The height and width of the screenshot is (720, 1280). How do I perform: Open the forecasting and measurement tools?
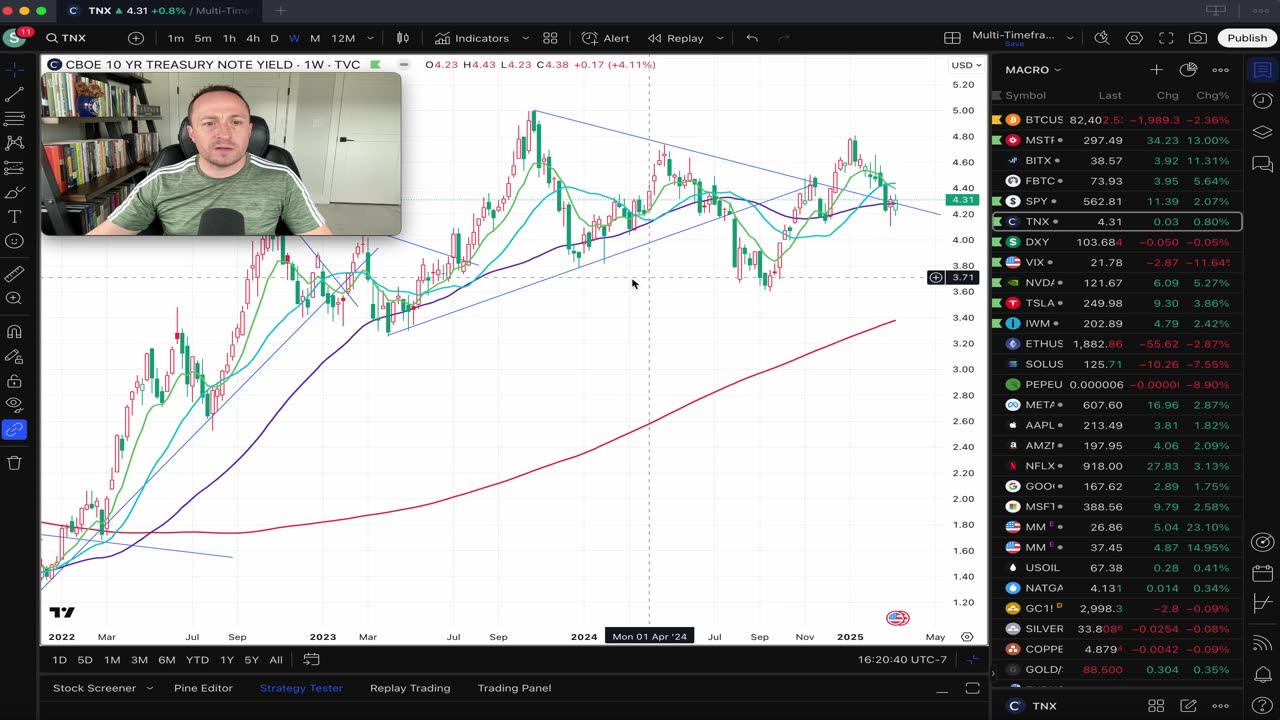[14, 168]
